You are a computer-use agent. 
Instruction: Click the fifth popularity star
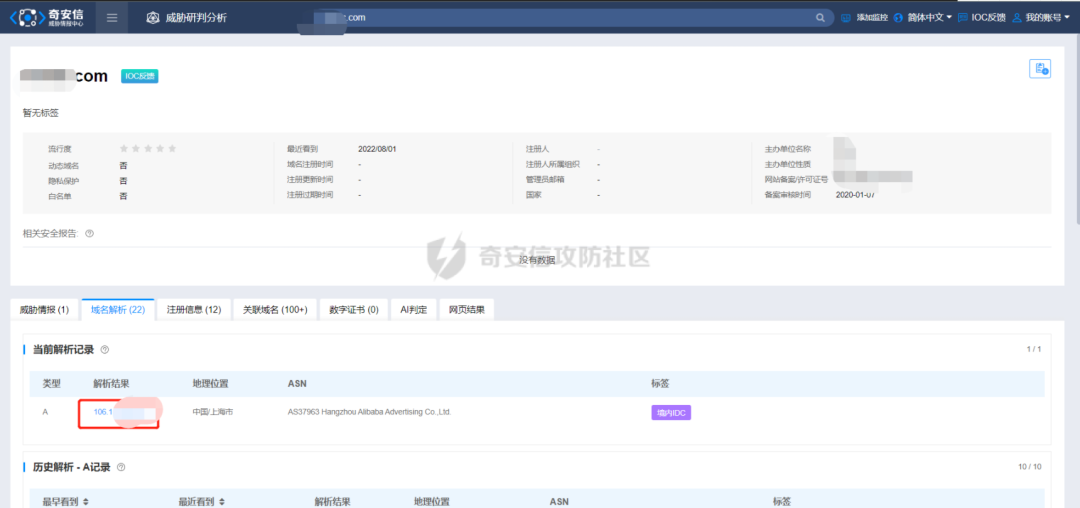pos(172,148)
